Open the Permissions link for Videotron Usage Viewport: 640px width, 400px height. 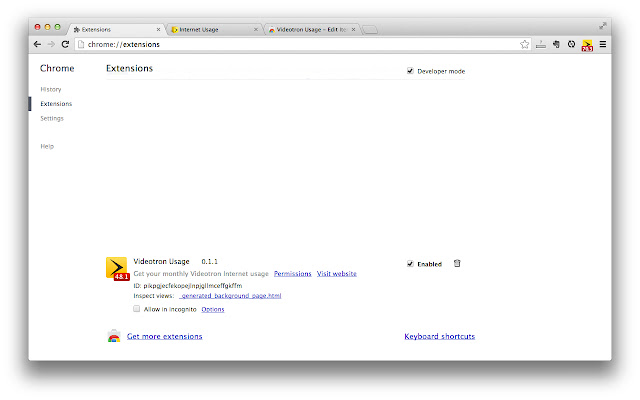click(292, 273)
